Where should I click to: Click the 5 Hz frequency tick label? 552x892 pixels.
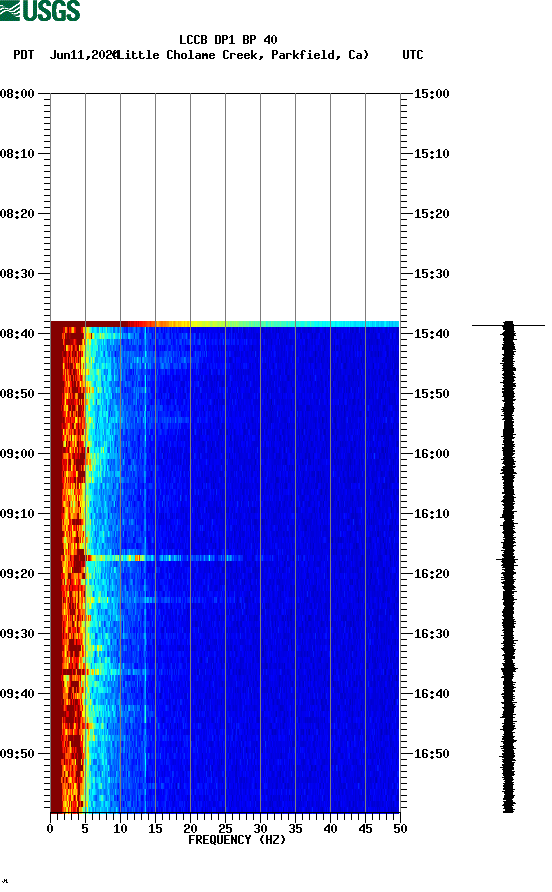click(85, 829)
